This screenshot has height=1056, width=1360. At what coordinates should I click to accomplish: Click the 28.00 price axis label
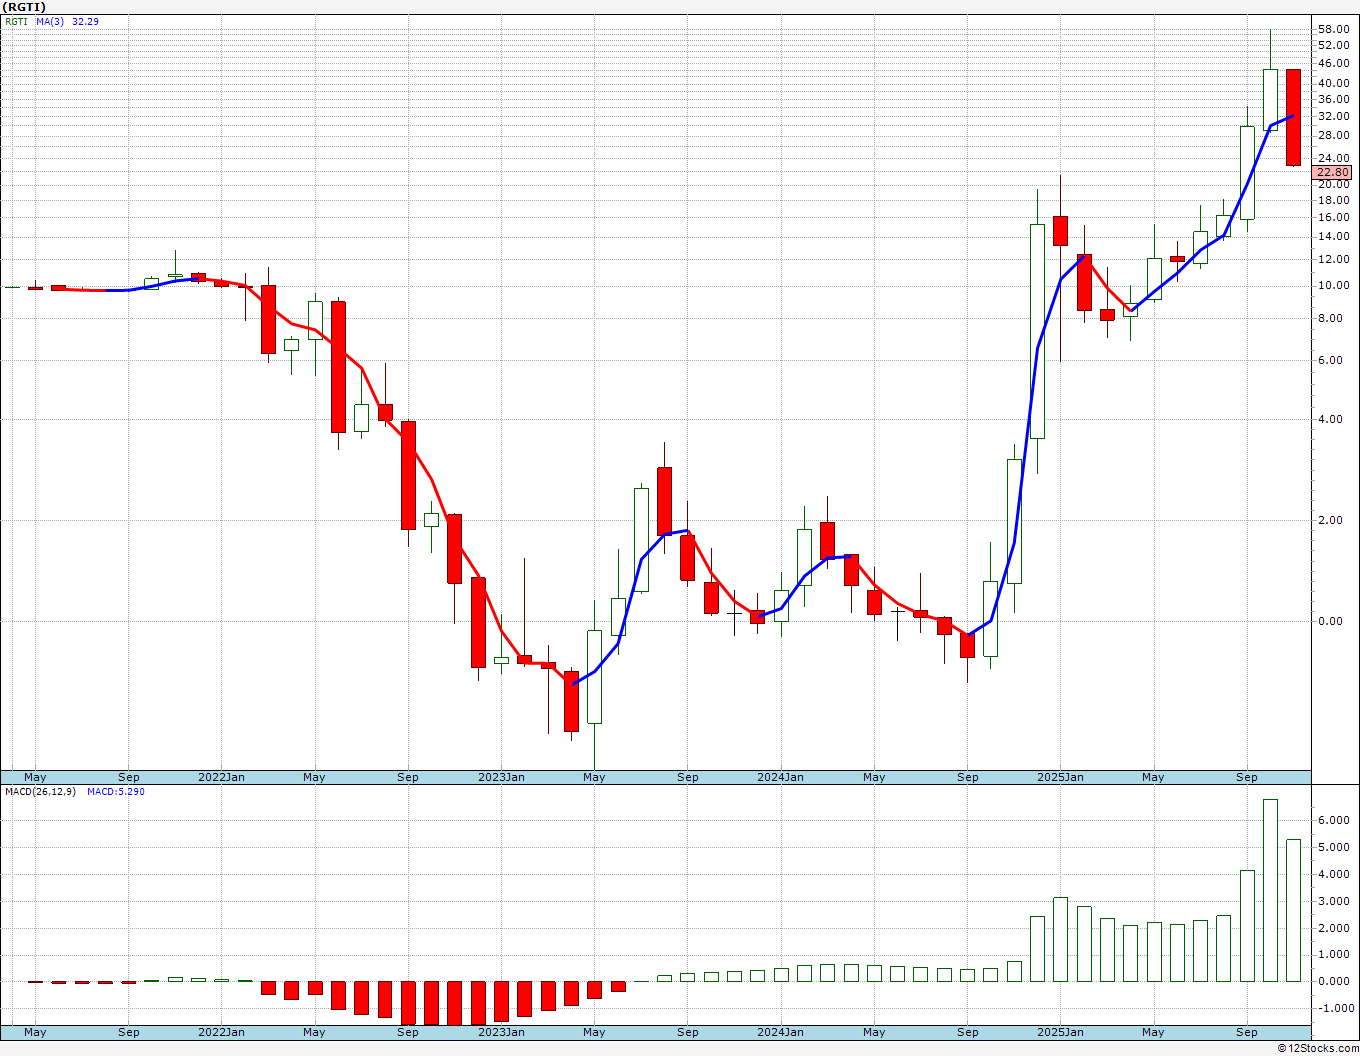tap(1333, 135)
